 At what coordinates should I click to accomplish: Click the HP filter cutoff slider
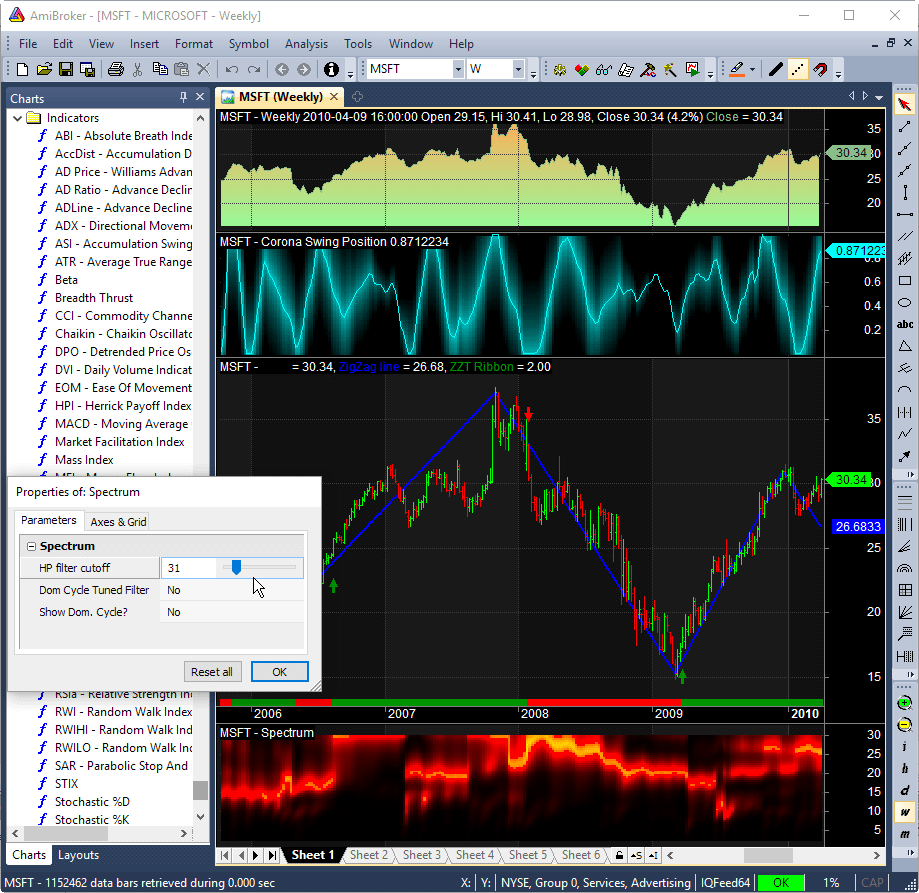click(237, 568)
